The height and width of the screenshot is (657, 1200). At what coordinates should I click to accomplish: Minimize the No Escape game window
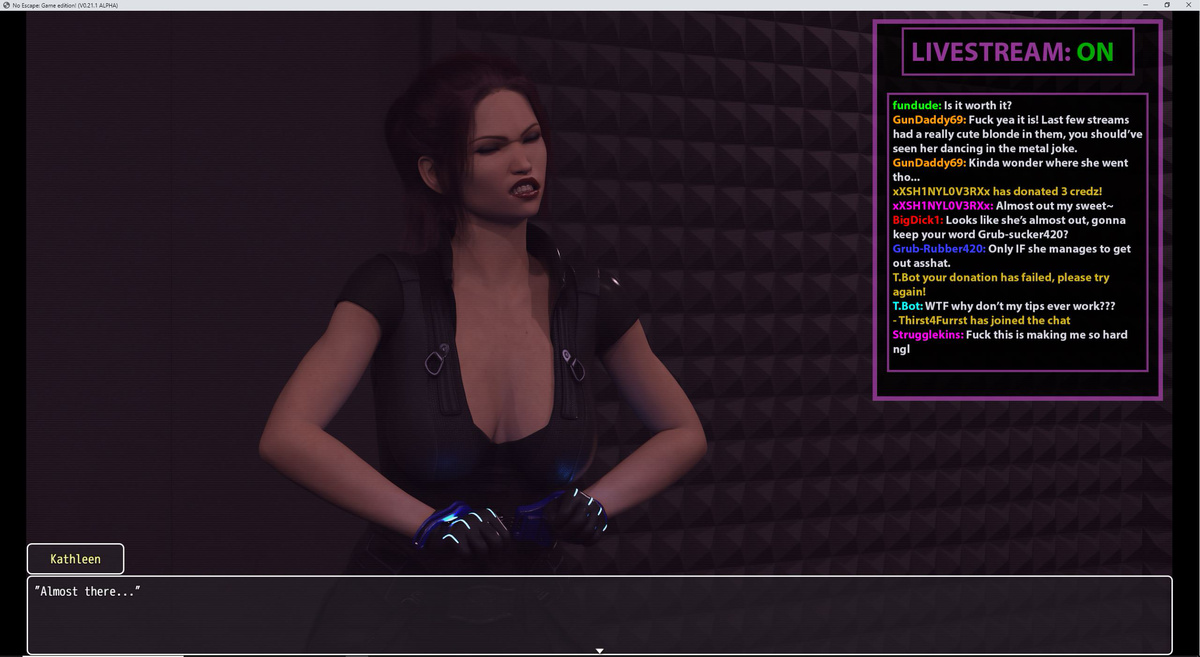(1145, 5)
